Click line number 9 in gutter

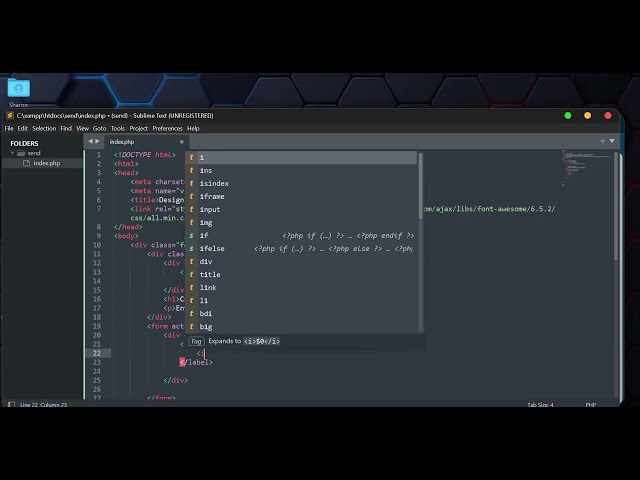pos(98,236)
